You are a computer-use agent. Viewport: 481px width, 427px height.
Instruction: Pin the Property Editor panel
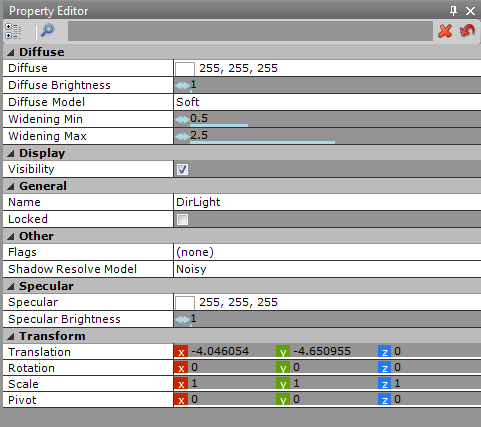tap(453, 11)
